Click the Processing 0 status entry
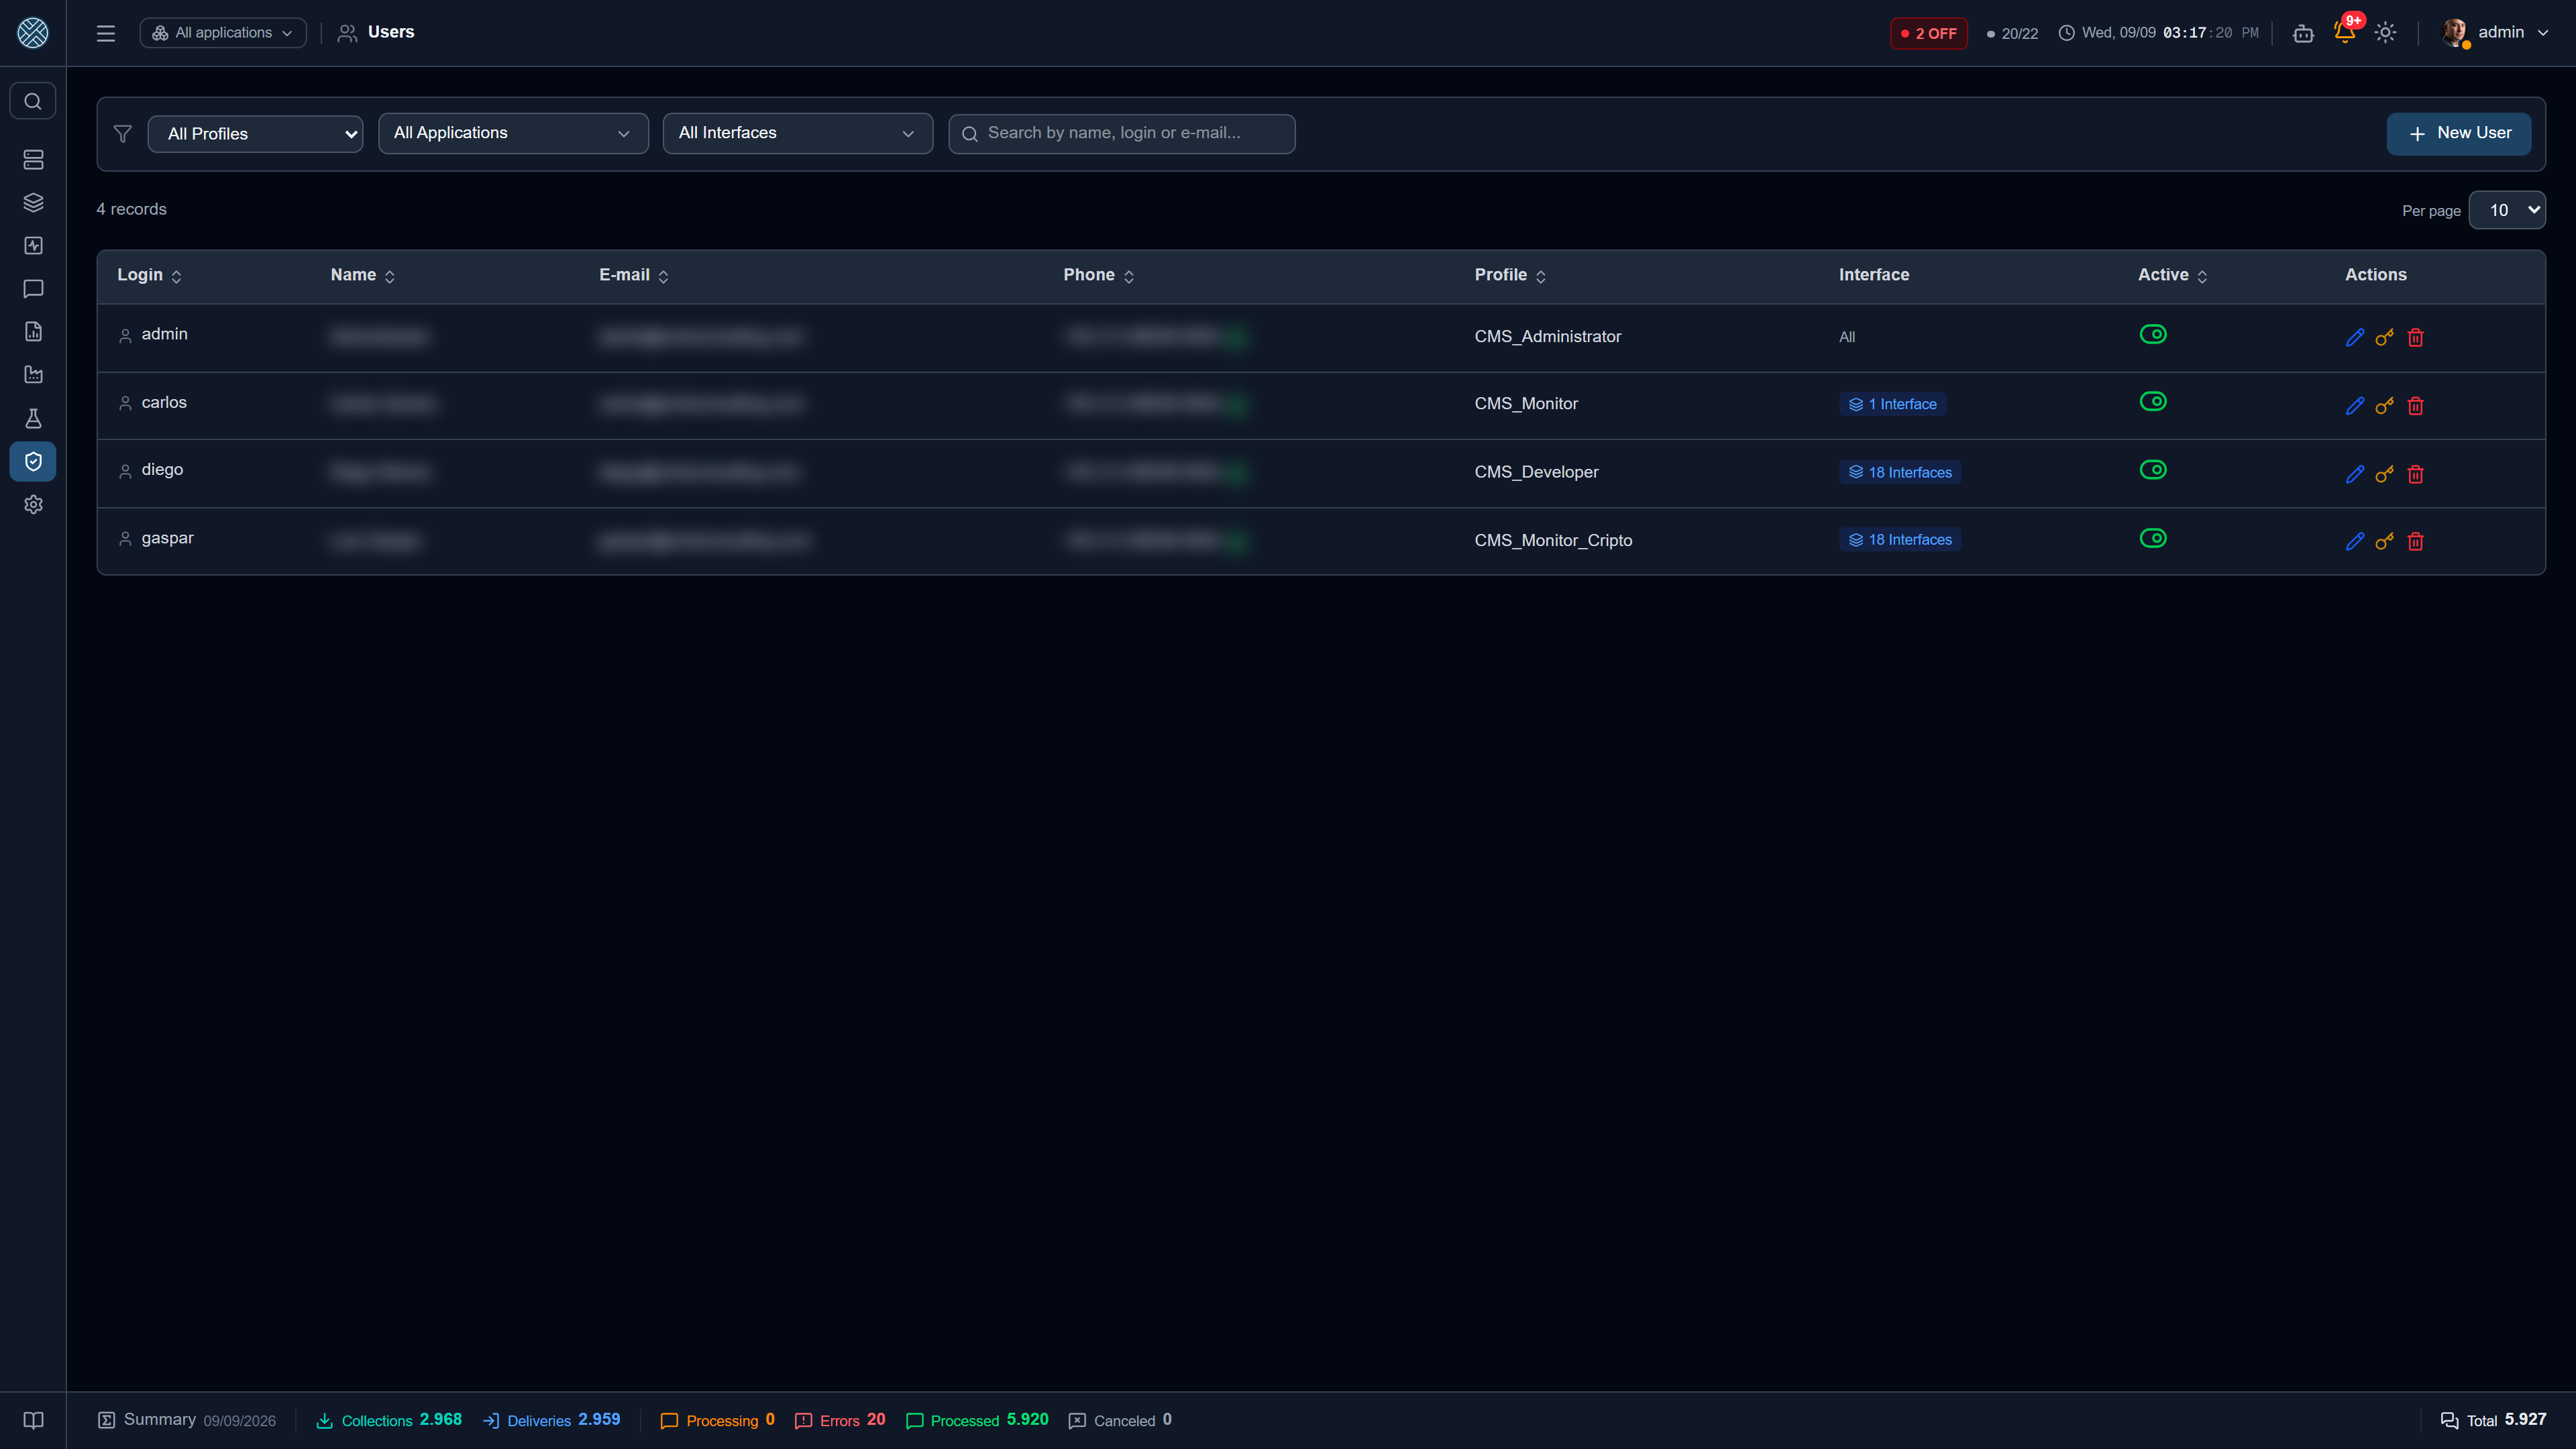 click(718, 1420)
